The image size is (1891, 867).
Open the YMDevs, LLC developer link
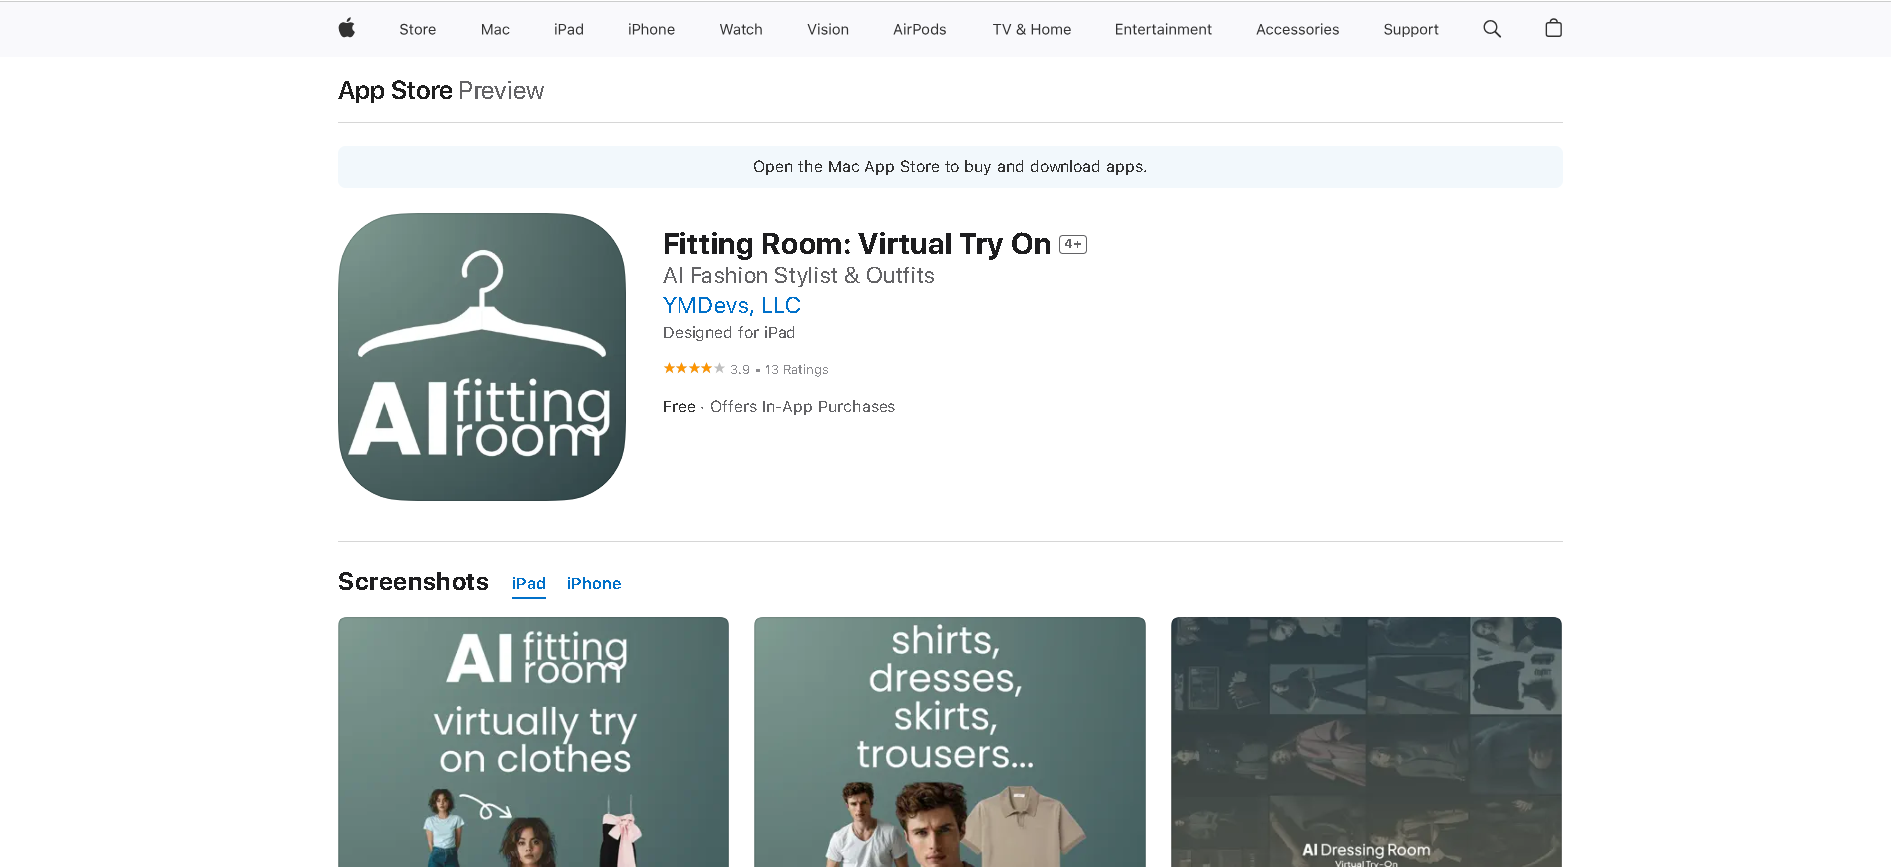pyautogui.click(x=732, y=305)
